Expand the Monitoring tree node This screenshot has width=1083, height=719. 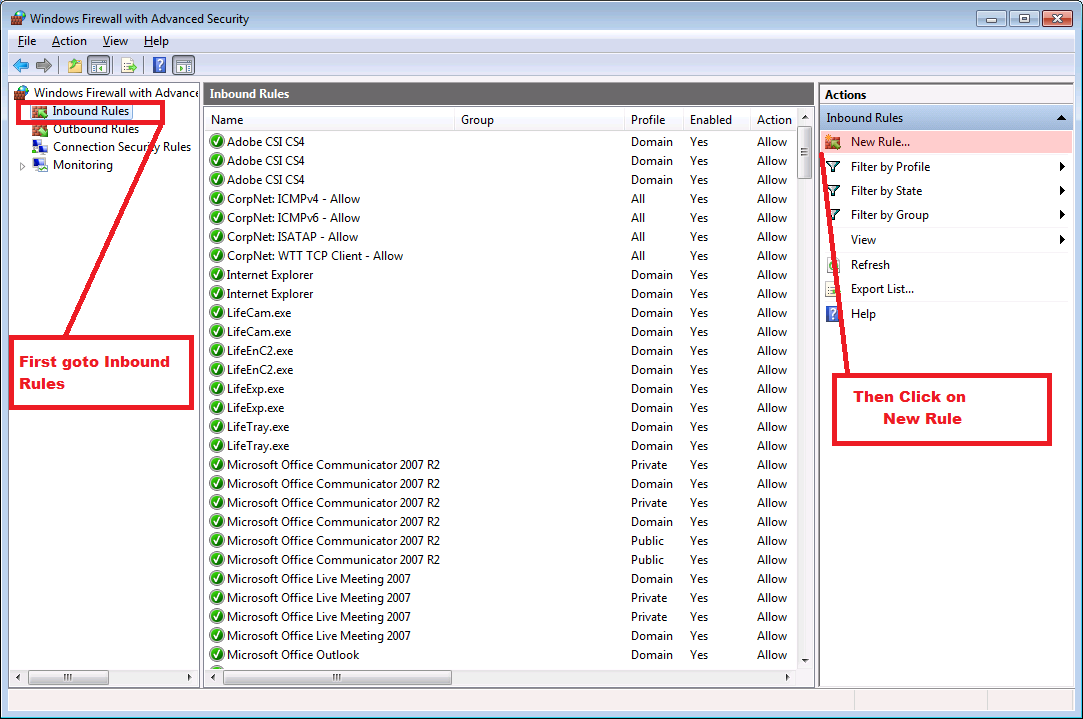(22, 166)
